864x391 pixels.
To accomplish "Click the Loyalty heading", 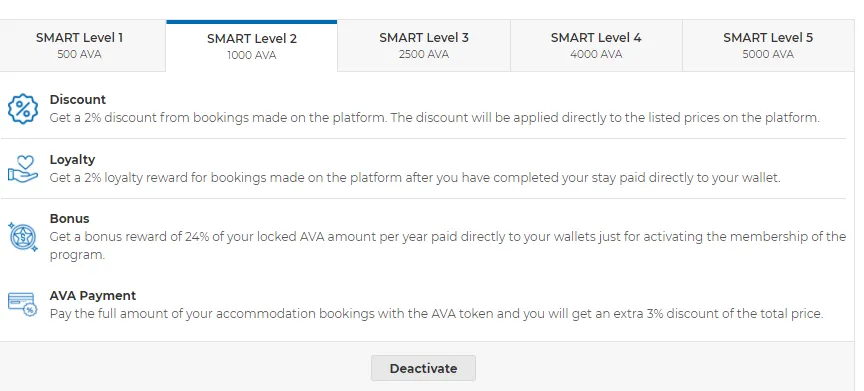I will click(x=72, y=160).
